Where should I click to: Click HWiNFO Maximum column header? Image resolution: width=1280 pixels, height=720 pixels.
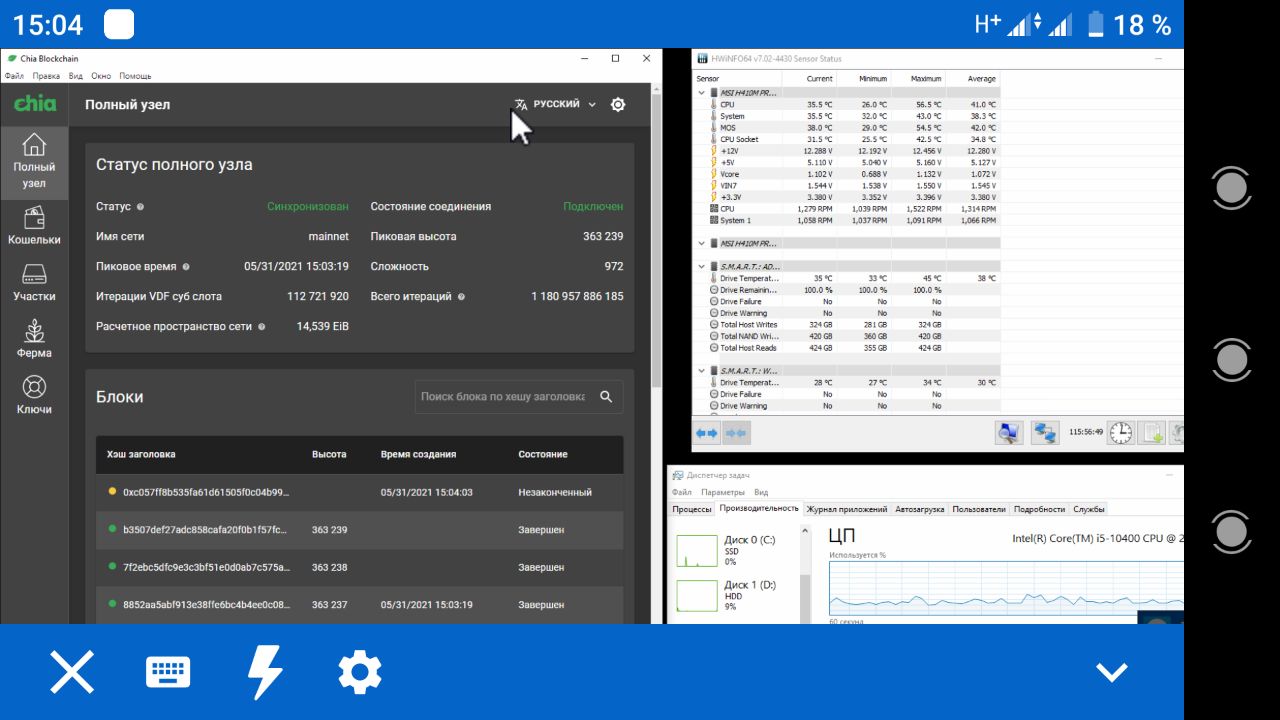[x=926, y=78]
